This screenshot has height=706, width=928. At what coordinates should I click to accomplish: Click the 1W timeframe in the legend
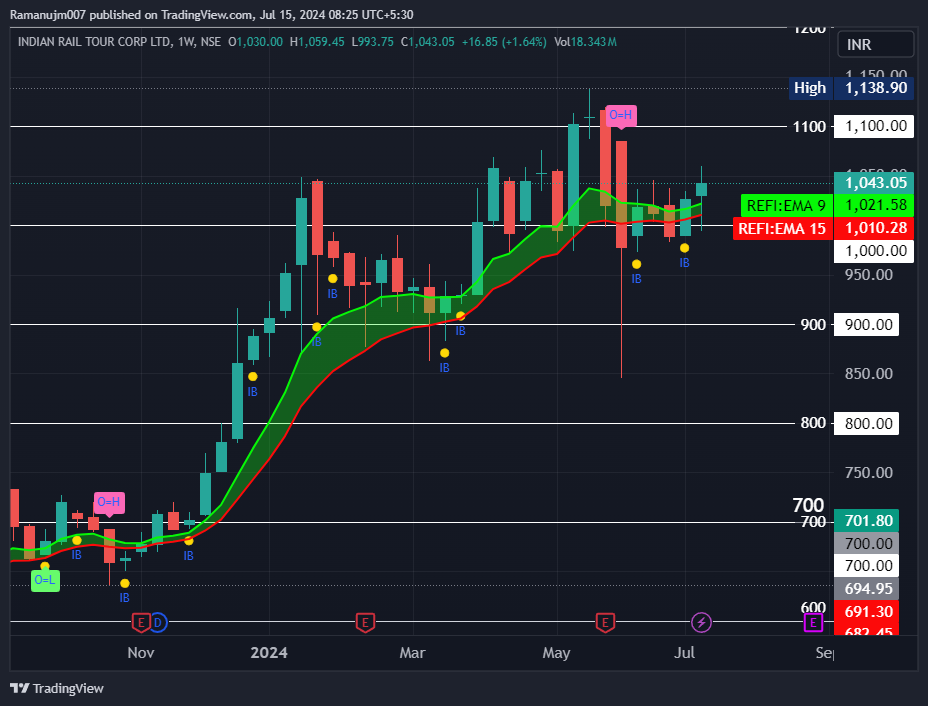click(186, 42)
